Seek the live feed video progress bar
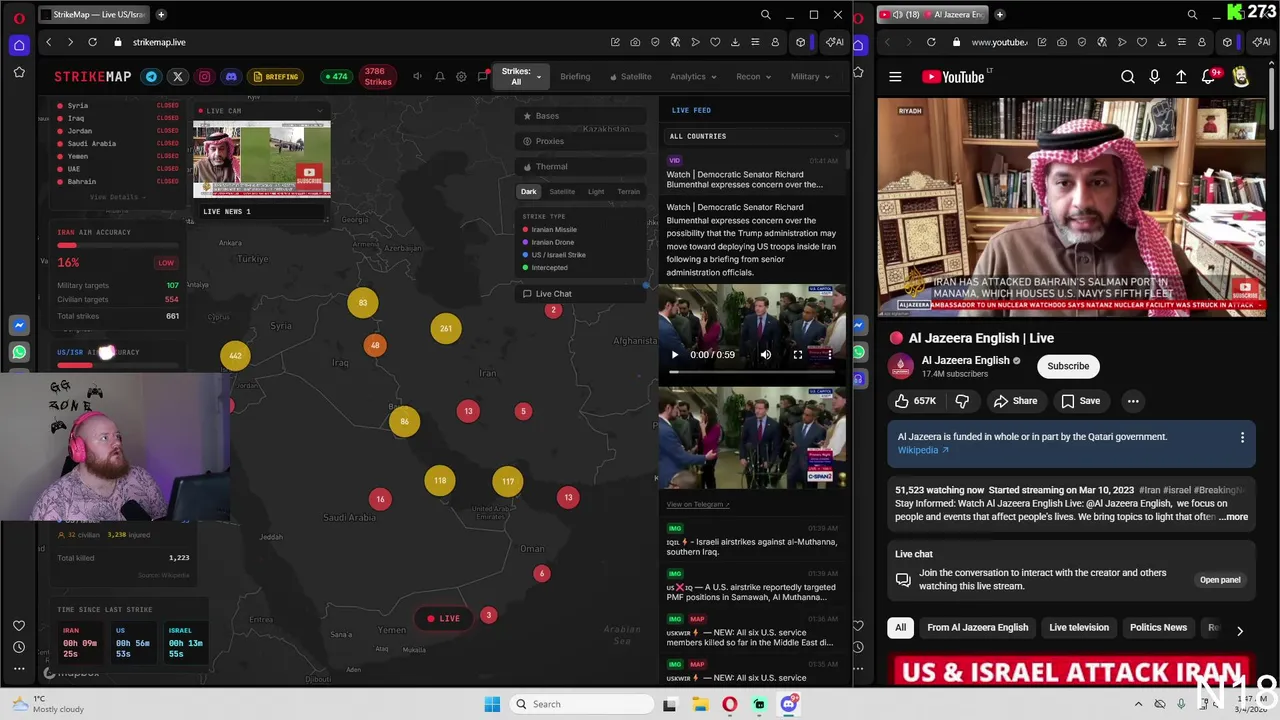 point(752,372)
